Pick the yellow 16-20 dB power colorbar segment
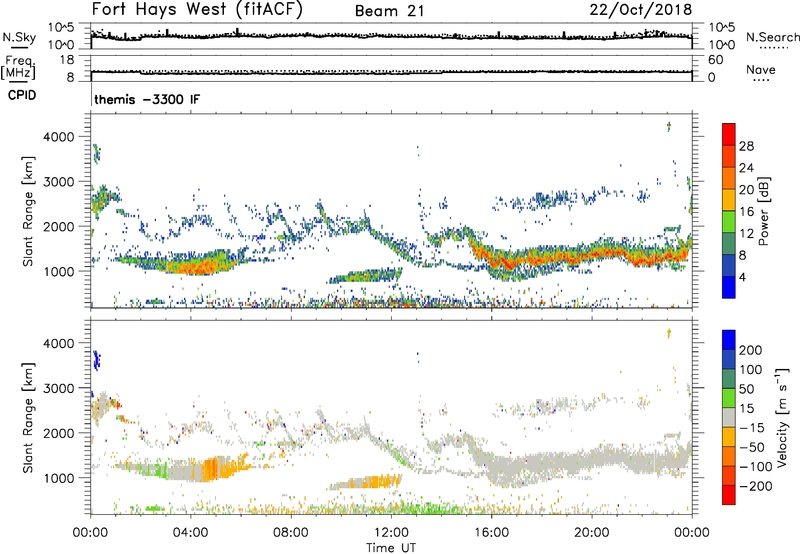Image resolution: width=800 pixels, height=554 pixels. [x=729, y=200]
